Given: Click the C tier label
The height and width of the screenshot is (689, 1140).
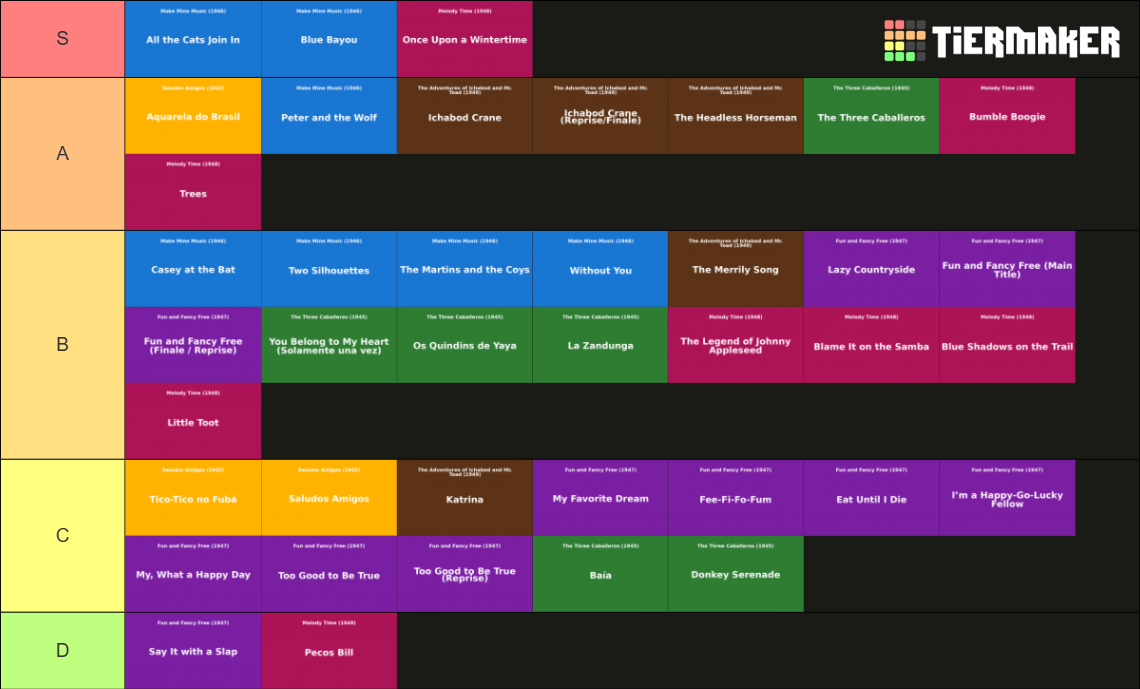Looking at the screenshot, I should (x=63, y=536).
